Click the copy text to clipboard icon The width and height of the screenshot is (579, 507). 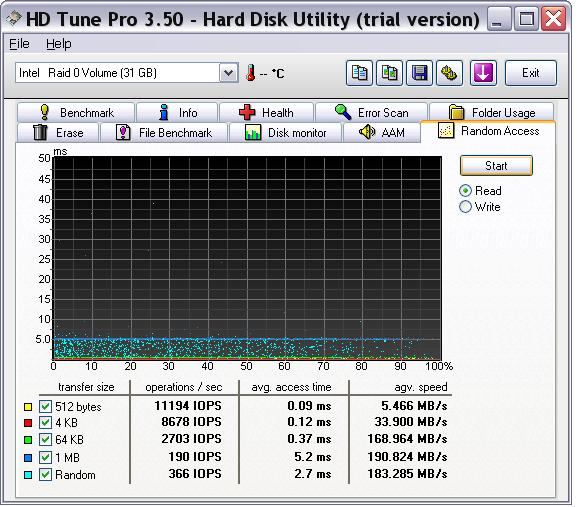(x=359, y=73)
